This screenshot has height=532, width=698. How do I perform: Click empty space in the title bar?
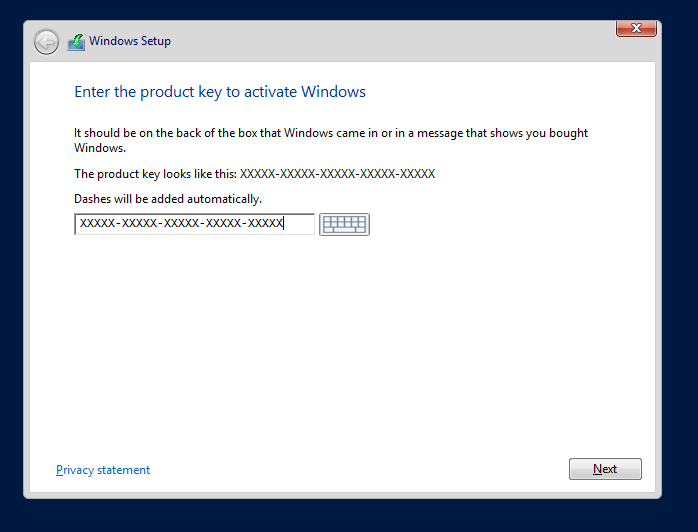tap(400, 41)
